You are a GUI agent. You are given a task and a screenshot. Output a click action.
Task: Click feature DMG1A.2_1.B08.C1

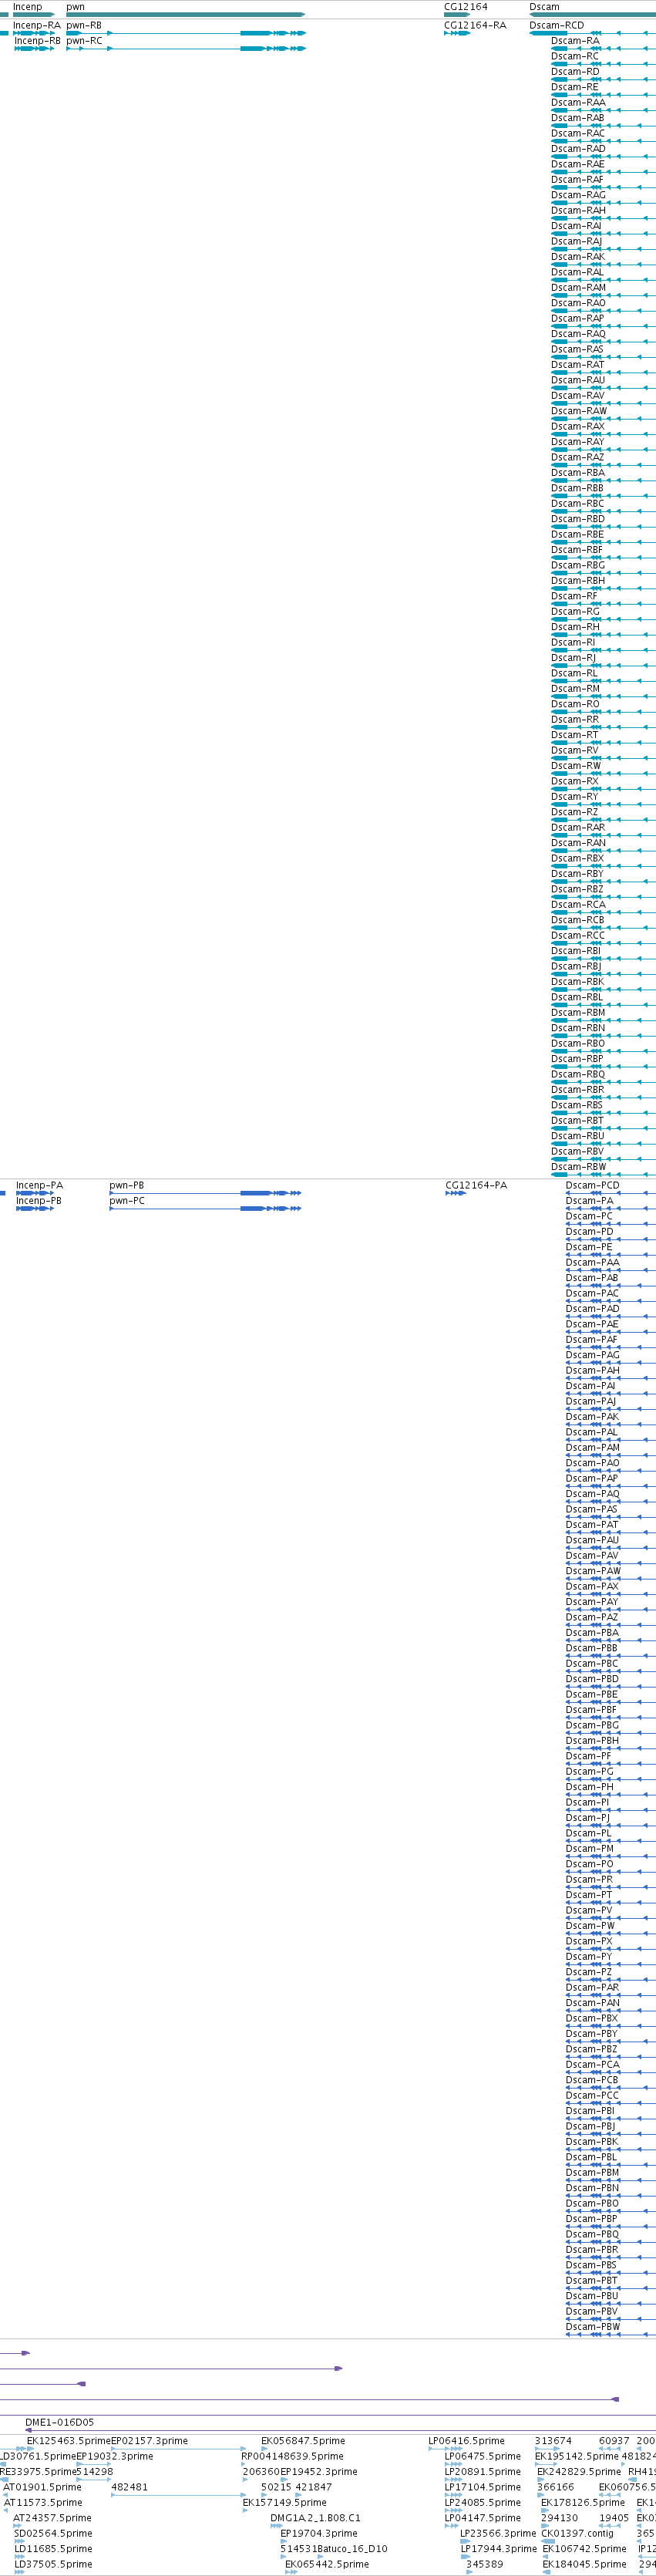pos(315,2518)
